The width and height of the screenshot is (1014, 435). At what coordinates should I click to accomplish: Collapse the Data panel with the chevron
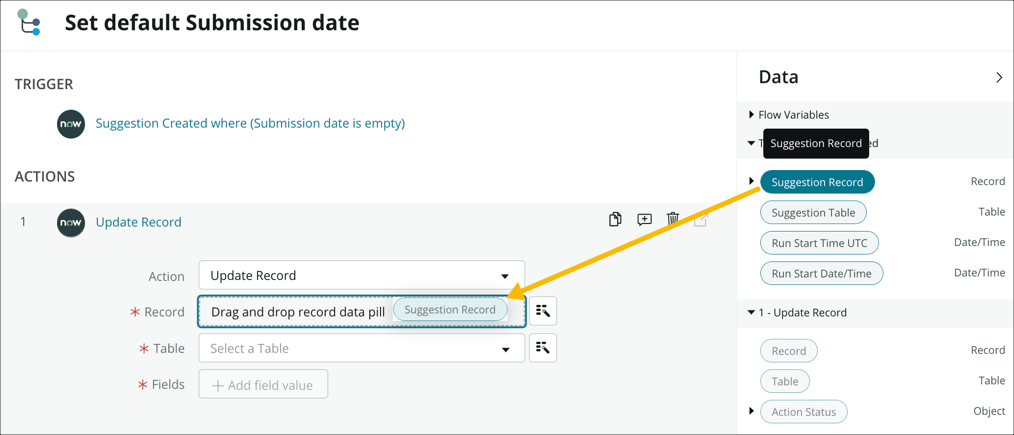click(x=998, y=77)
